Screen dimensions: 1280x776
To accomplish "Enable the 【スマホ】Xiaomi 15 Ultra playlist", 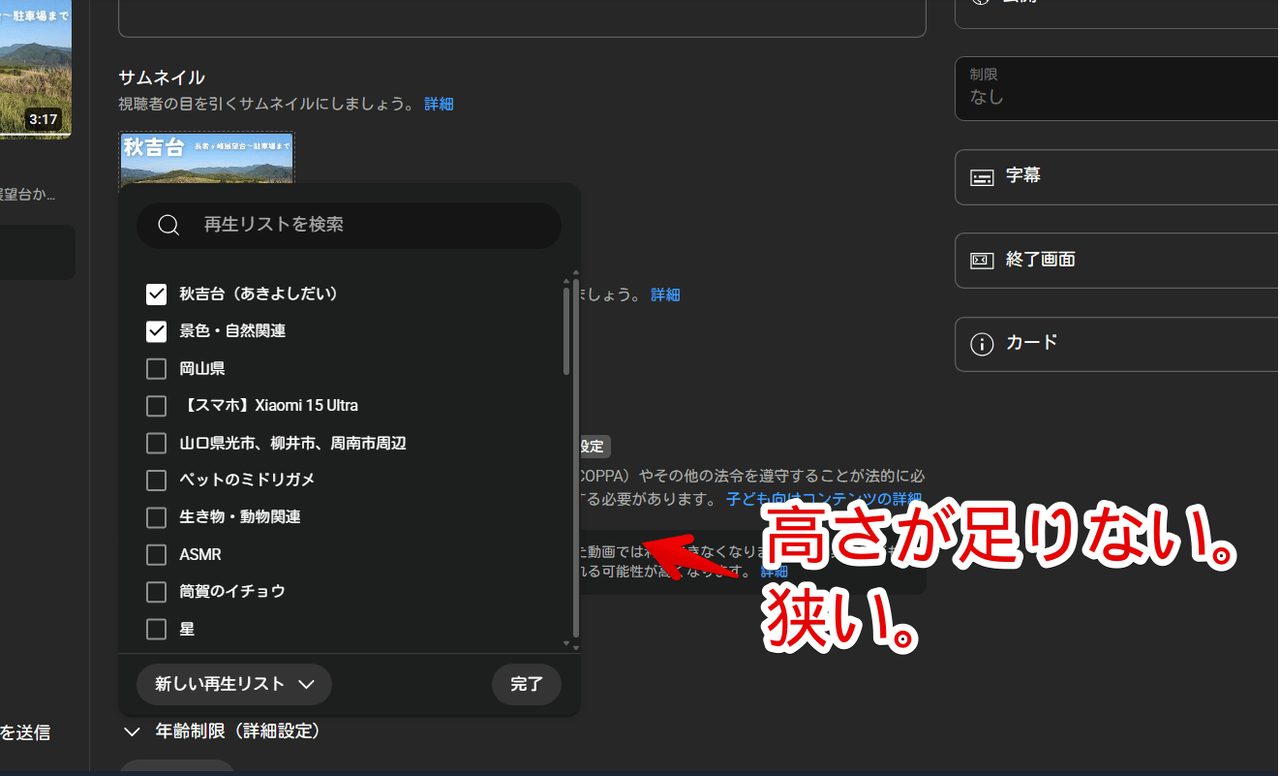I will click(x=156, y=406).
